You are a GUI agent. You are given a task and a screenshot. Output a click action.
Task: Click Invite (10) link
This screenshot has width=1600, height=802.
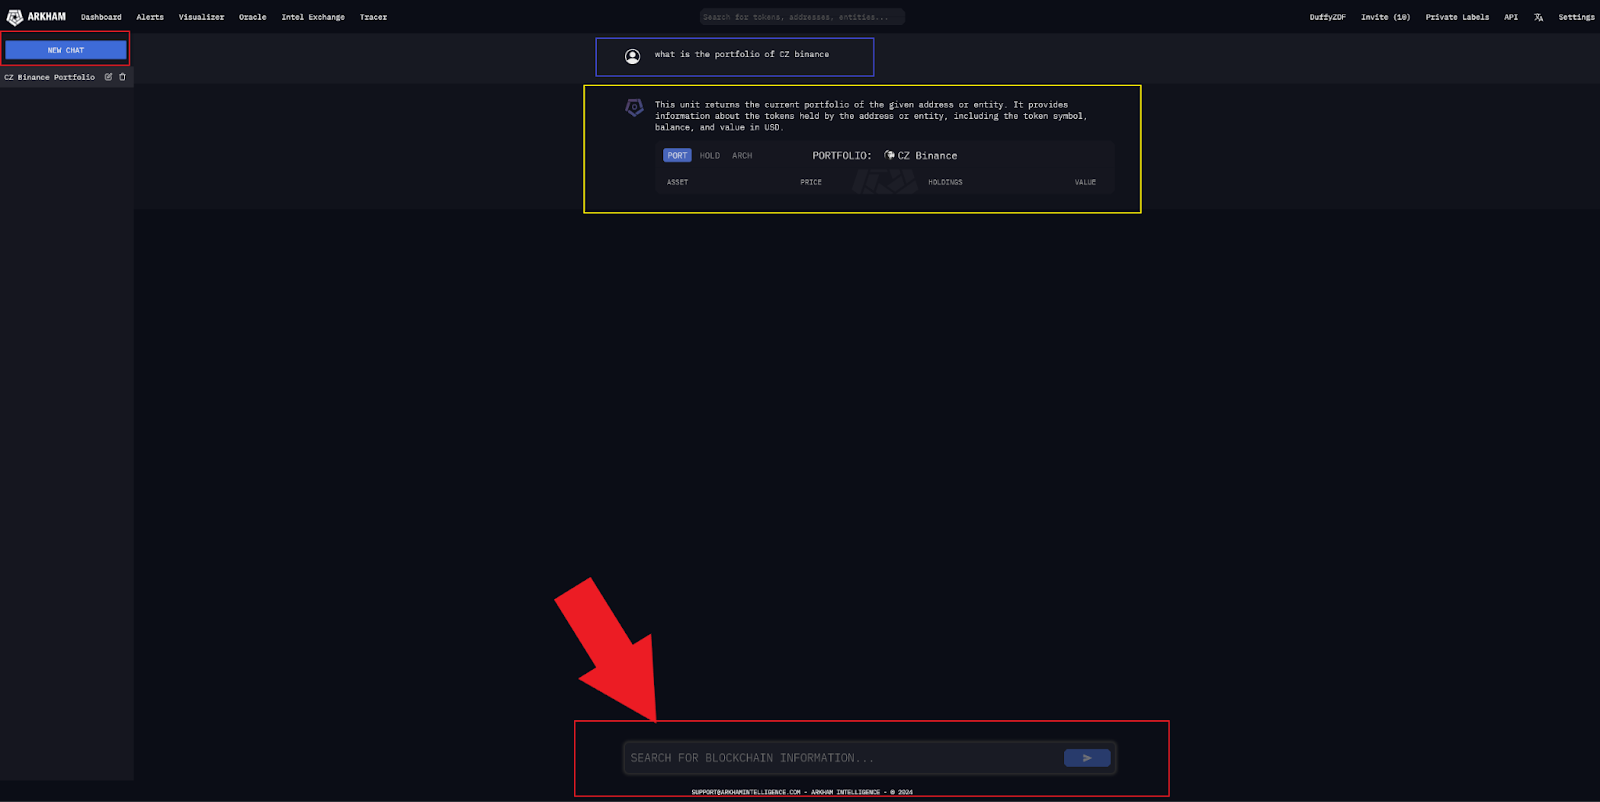1385,17
